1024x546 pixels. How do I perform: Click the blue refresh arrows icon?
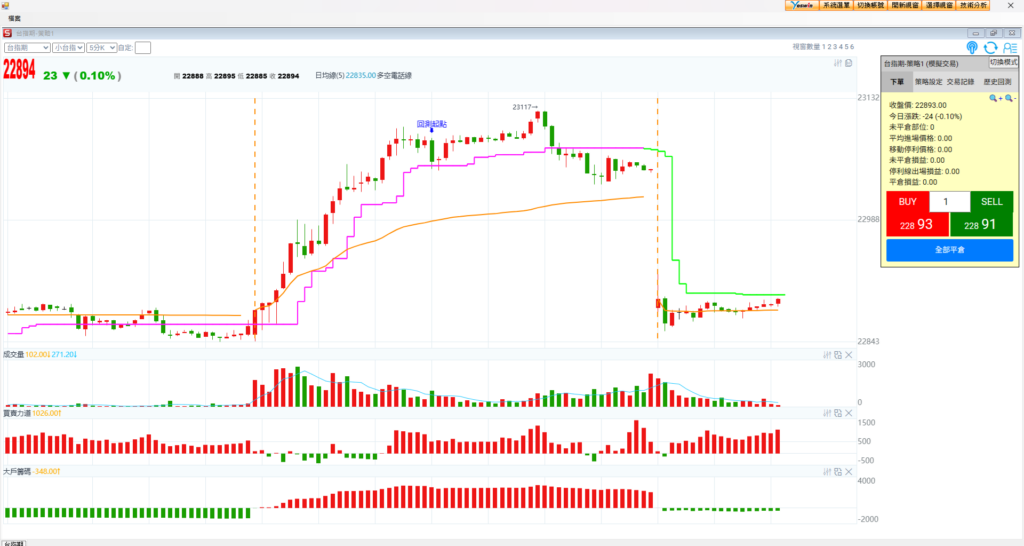(991, 48)
